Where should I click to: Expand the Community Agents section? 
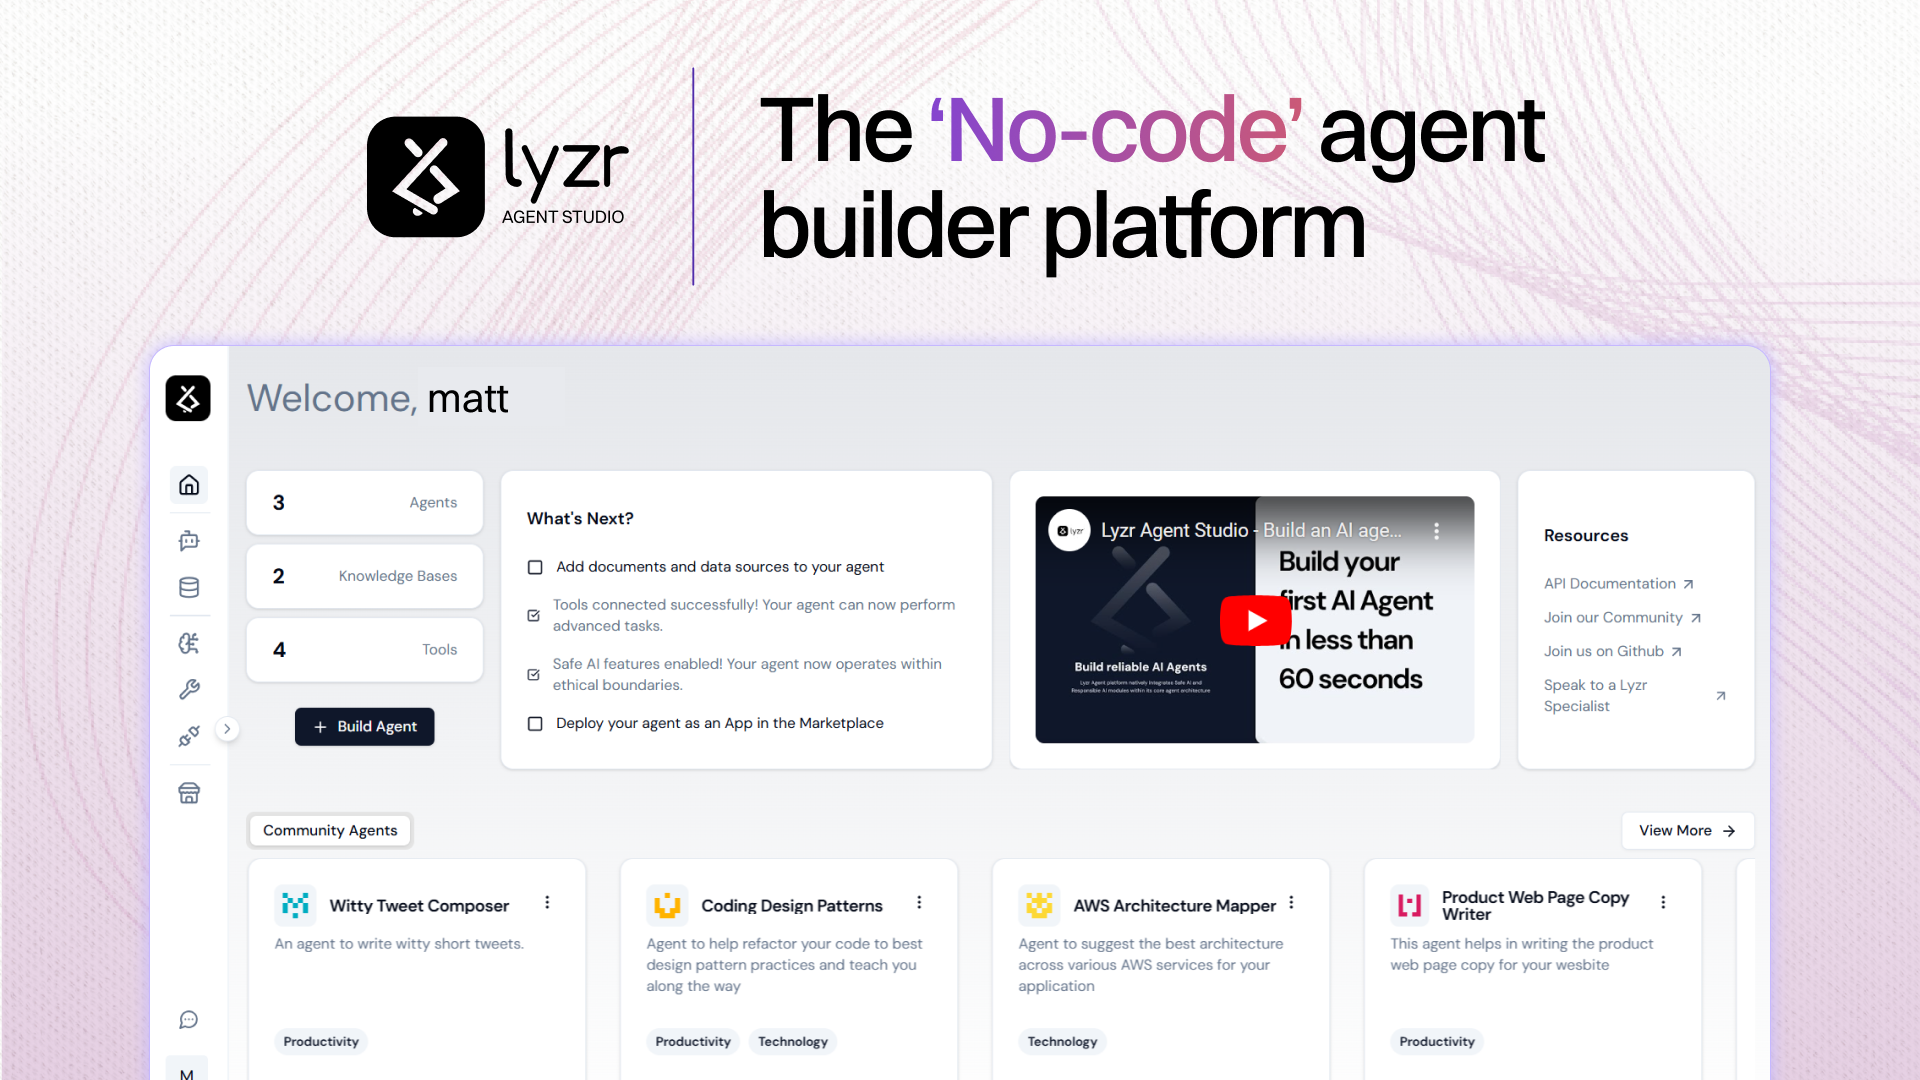(1687, 831)
